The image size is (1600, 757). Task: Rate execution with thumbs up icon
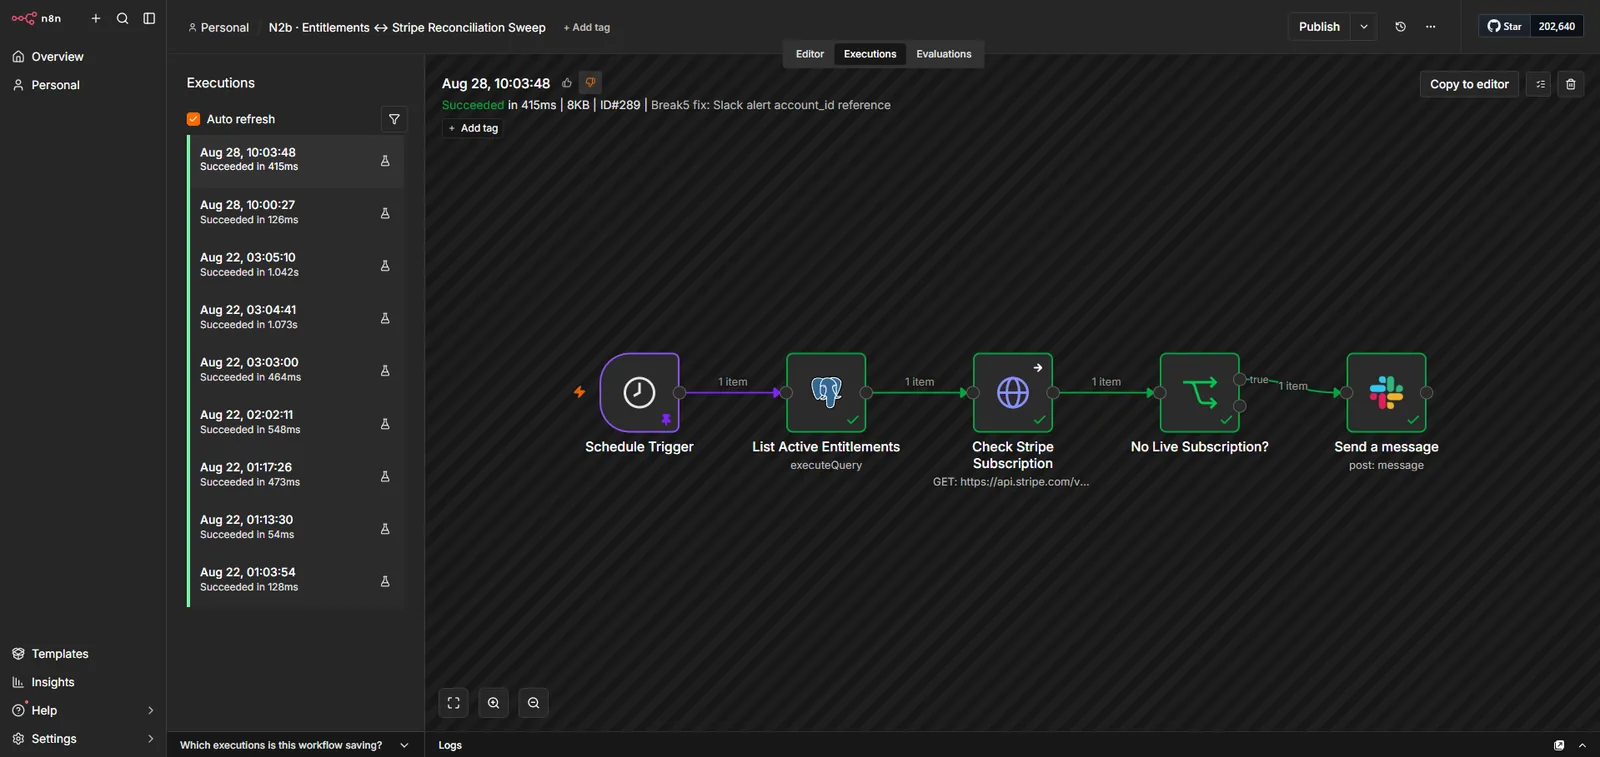(x=567, y=83)
